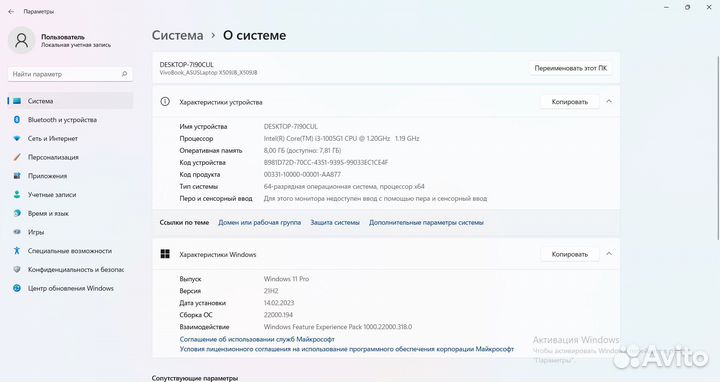Screen dimensions: 720x382
Task: Open the user account avatar icon
Action: tap(22, 40)
